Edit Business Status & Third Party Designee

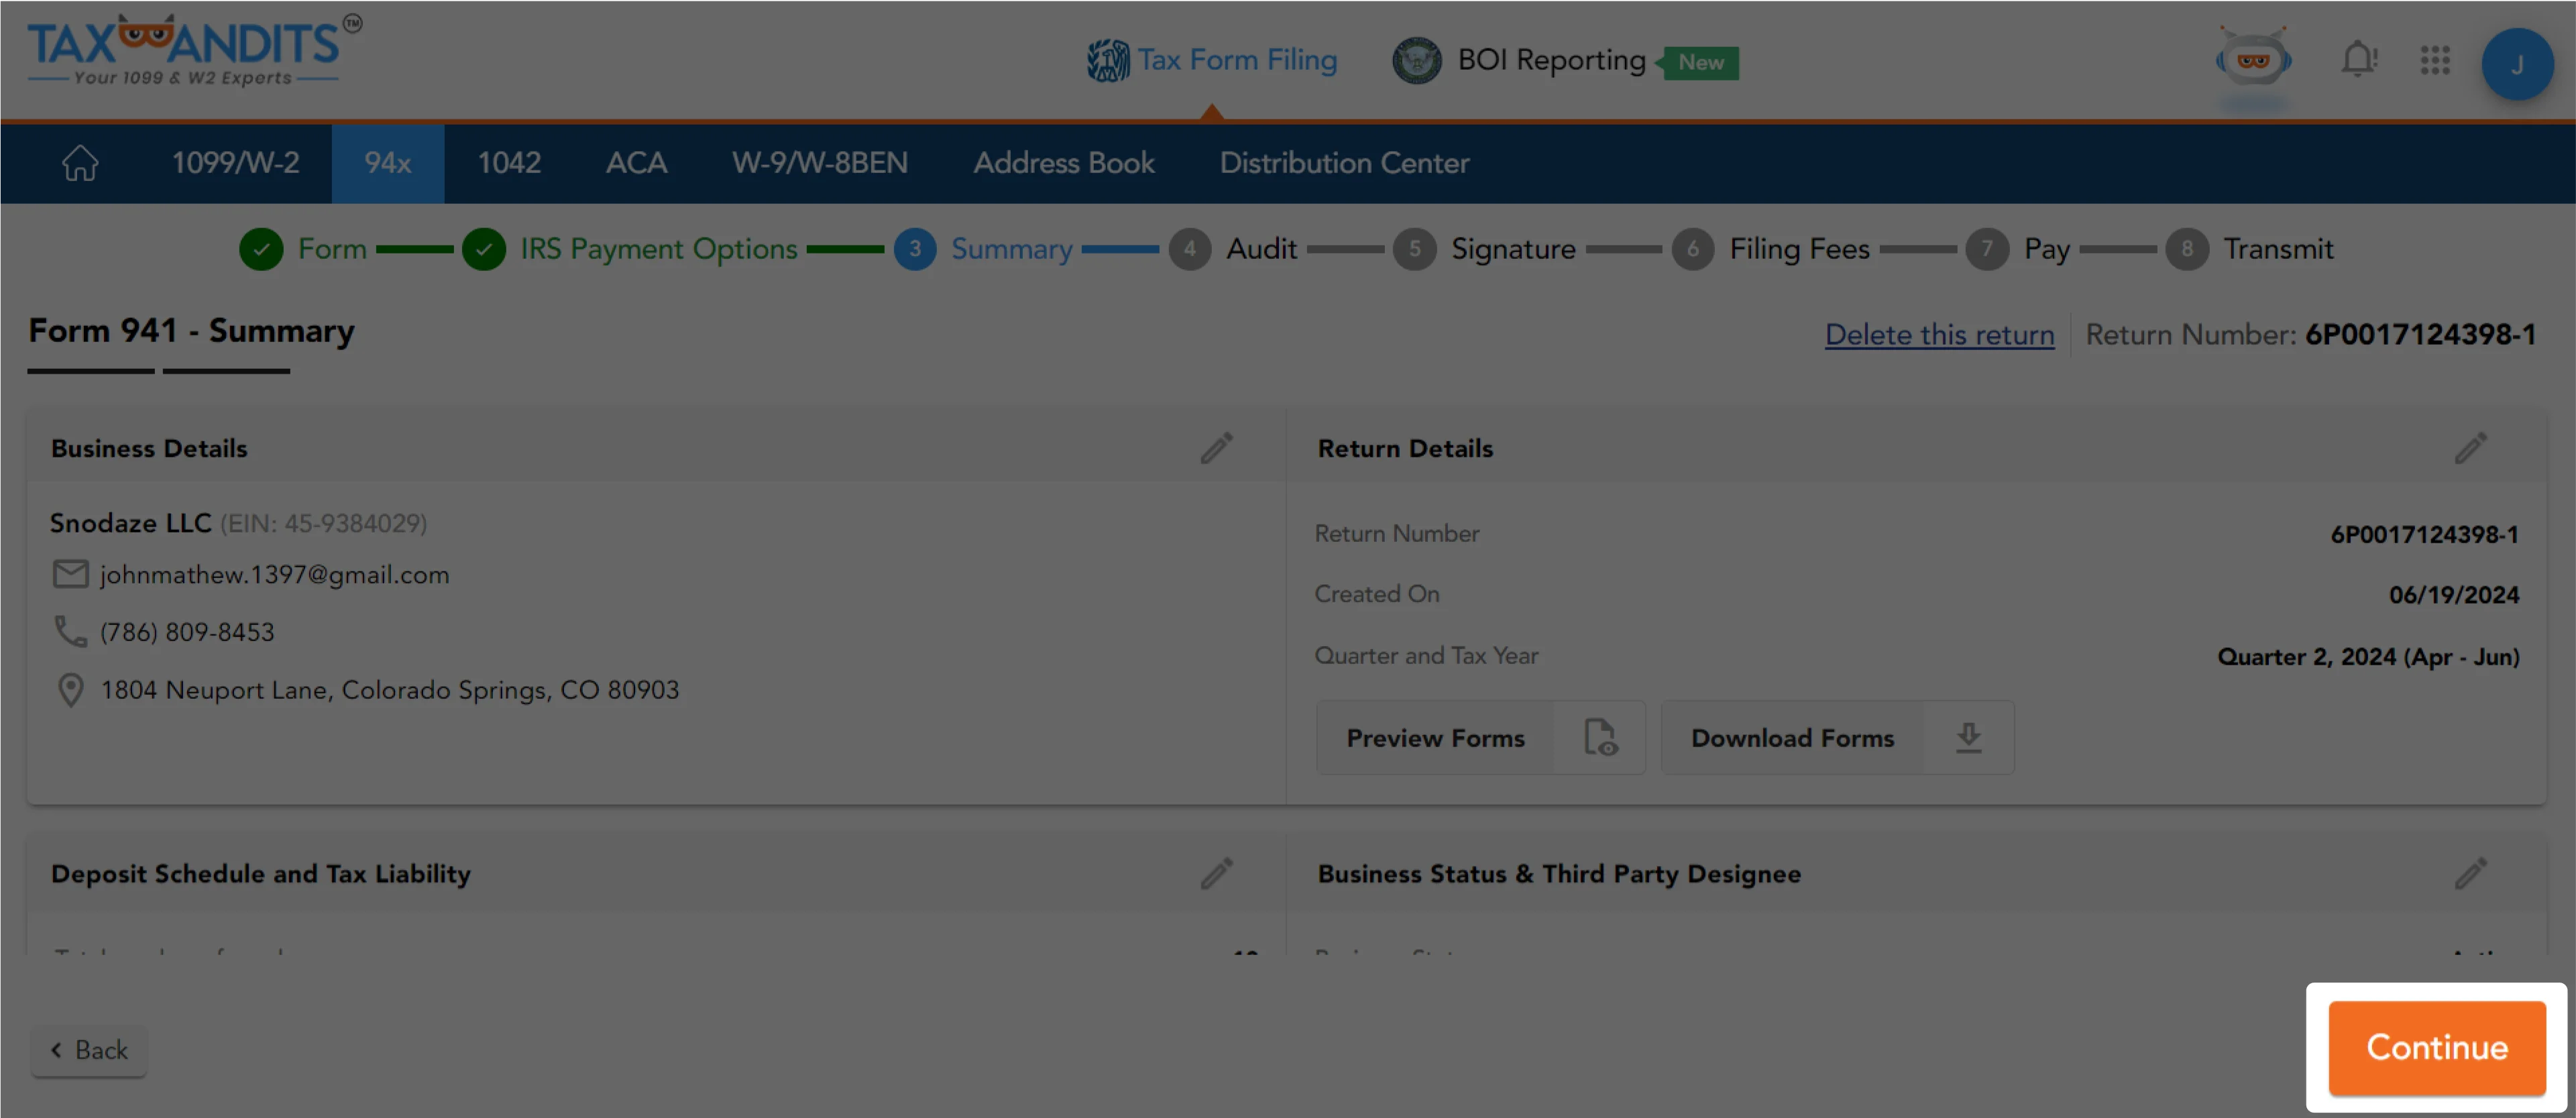(2471, 873)
